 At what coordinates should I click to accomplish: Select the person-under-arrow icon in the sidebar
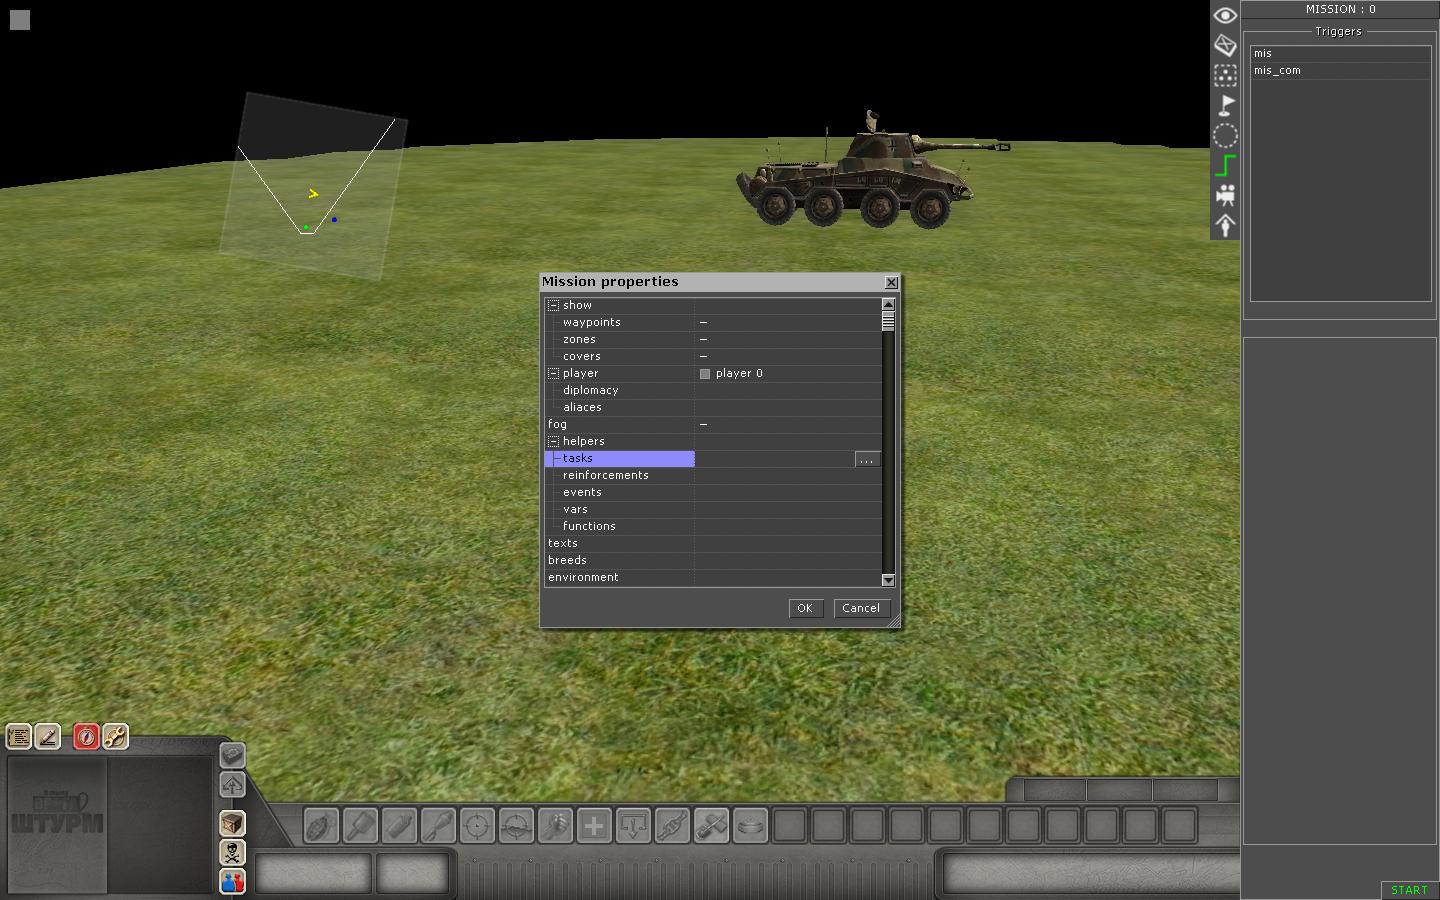coord(1225,225)
